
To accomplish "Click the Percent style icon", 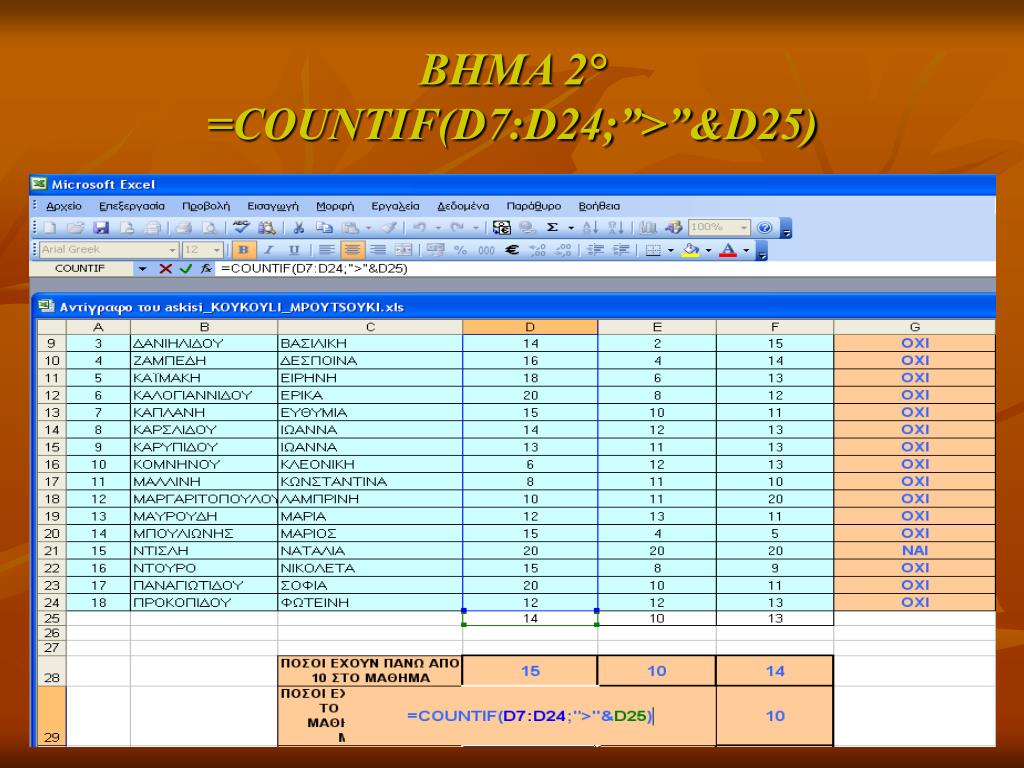I will click(x=460, y=250).
